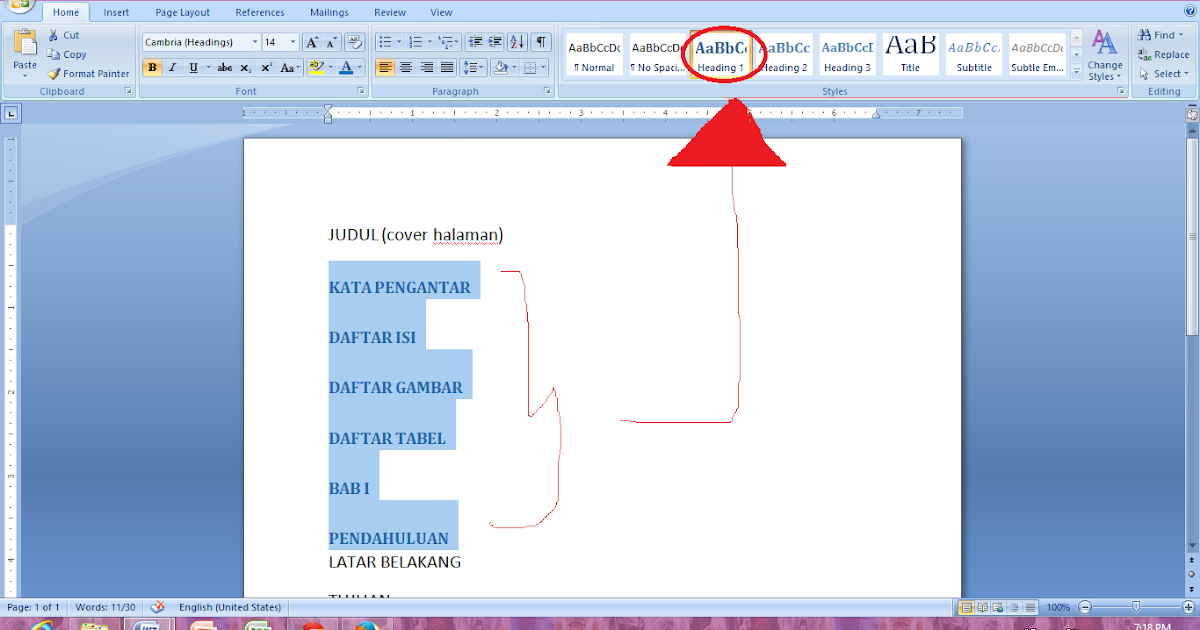
Task: Click the English (United States) language indicator
Action: [x=230, y=607]
